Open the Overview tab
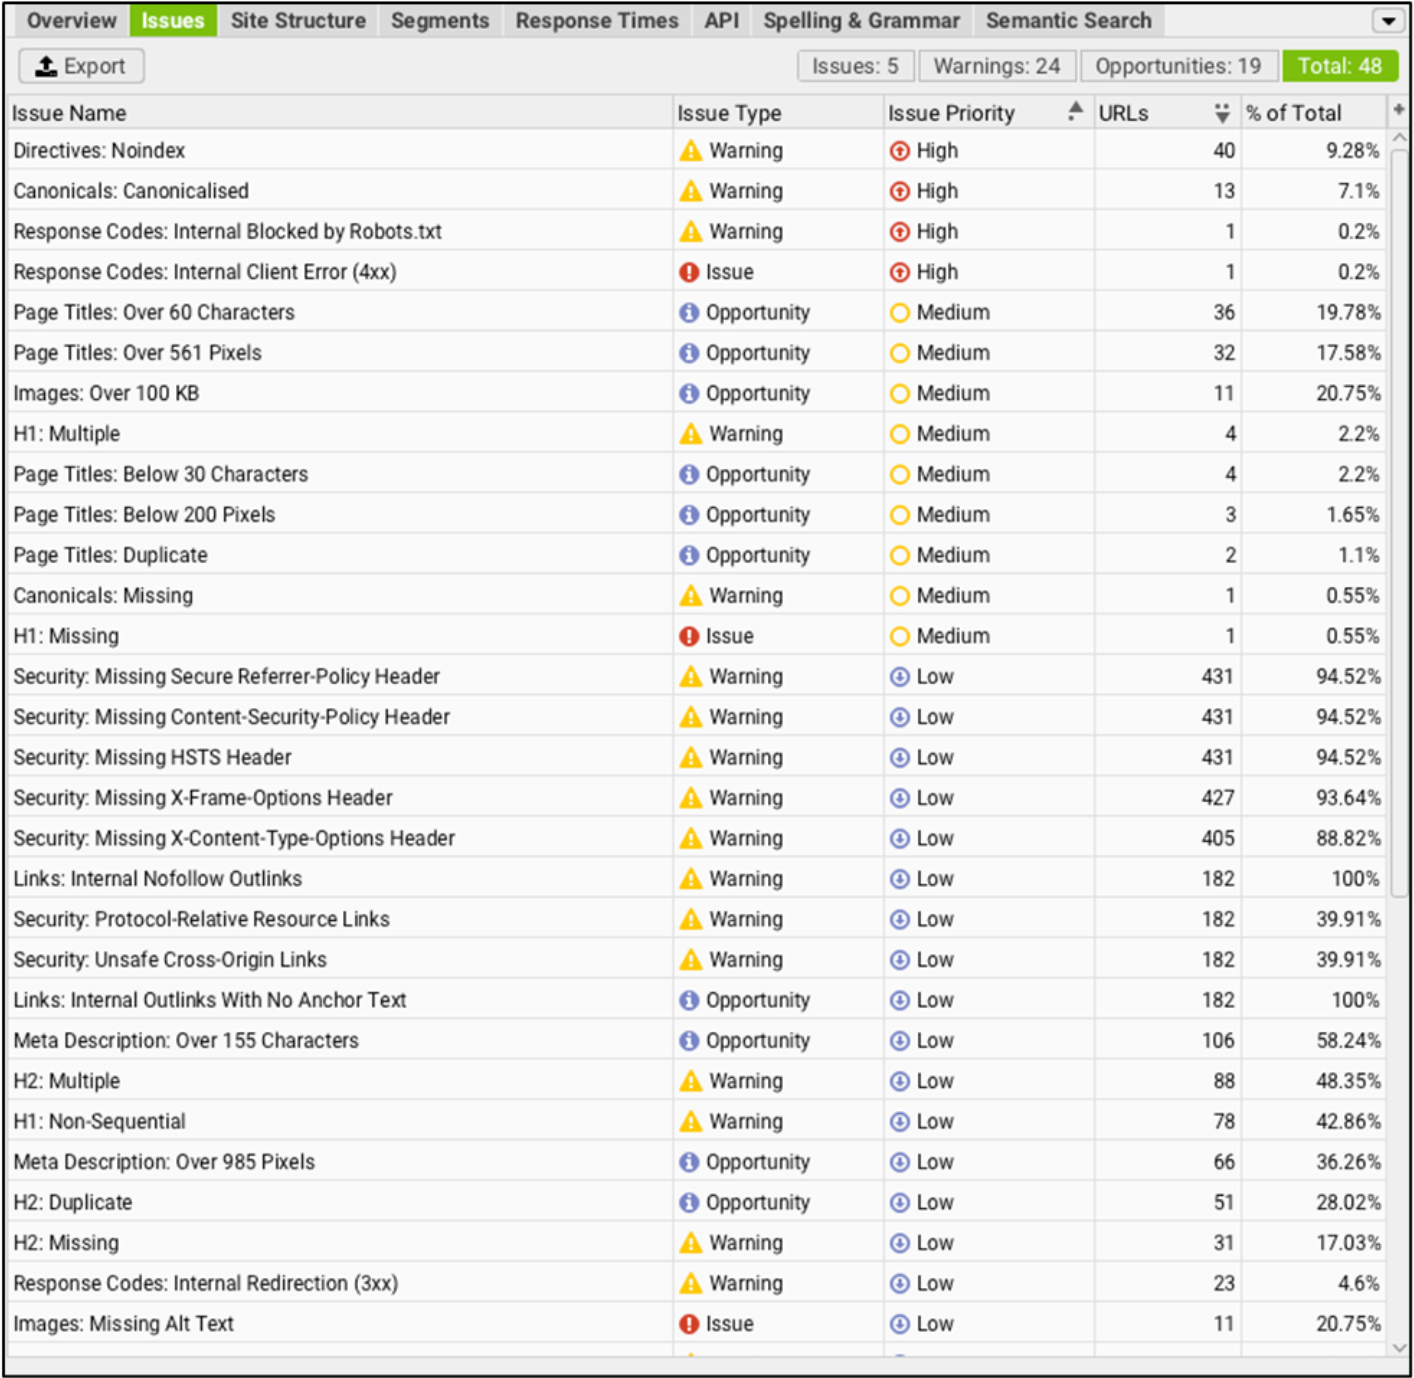Viewport: 1414px width, 1378px height. (71, 21)
